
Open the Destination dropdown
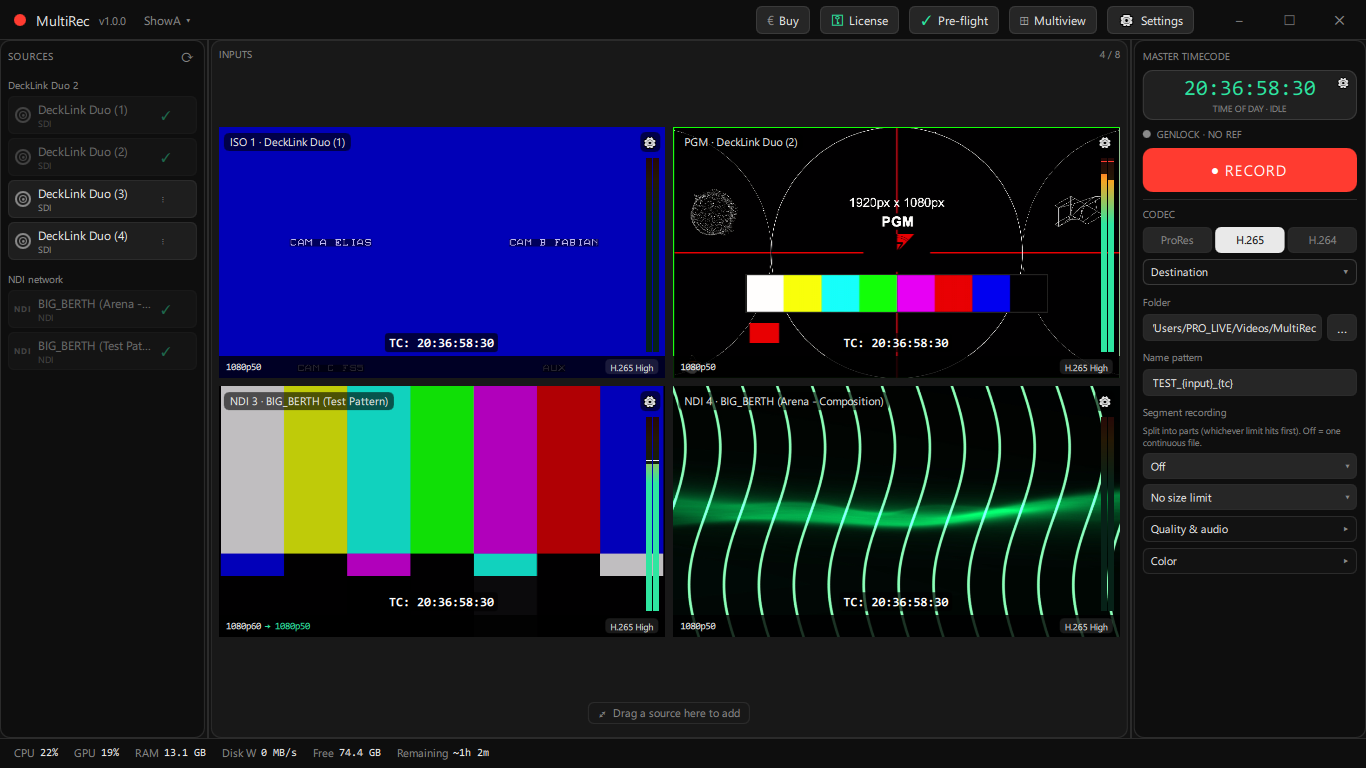tap(1250, 272)
